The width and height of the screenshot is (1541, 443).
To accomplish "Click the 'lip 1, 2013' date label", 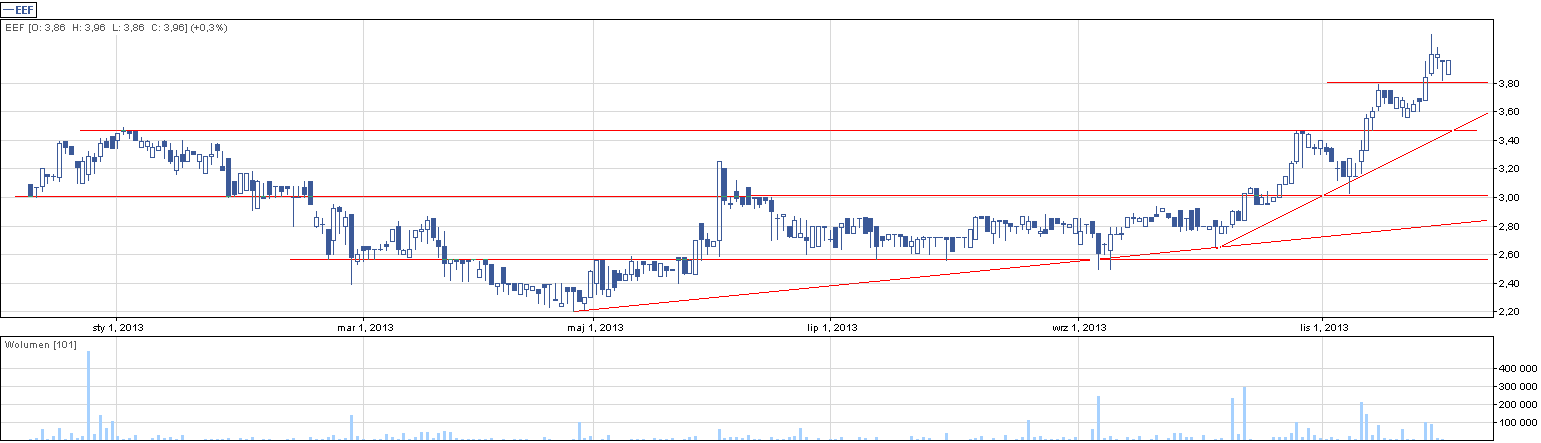I will click(x=834, y=327).
